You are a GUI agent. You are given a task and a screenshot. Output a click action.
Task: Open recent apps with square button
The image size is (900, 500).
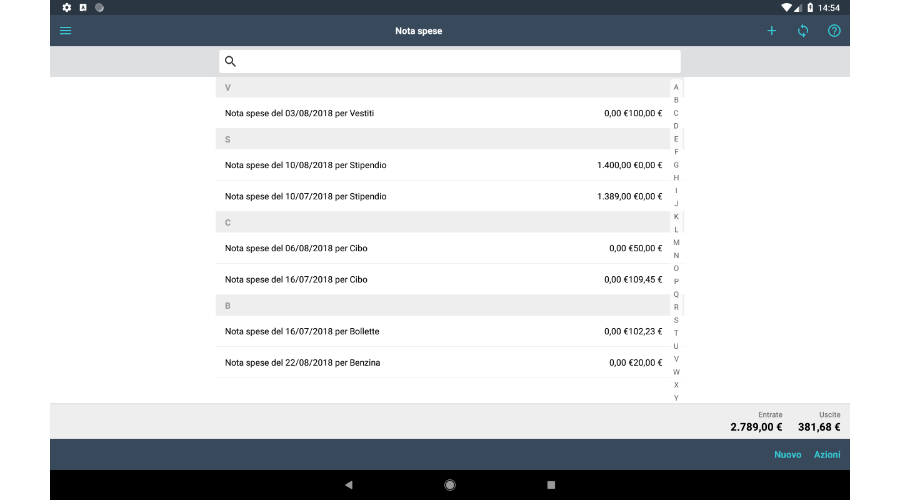point(551,485)
